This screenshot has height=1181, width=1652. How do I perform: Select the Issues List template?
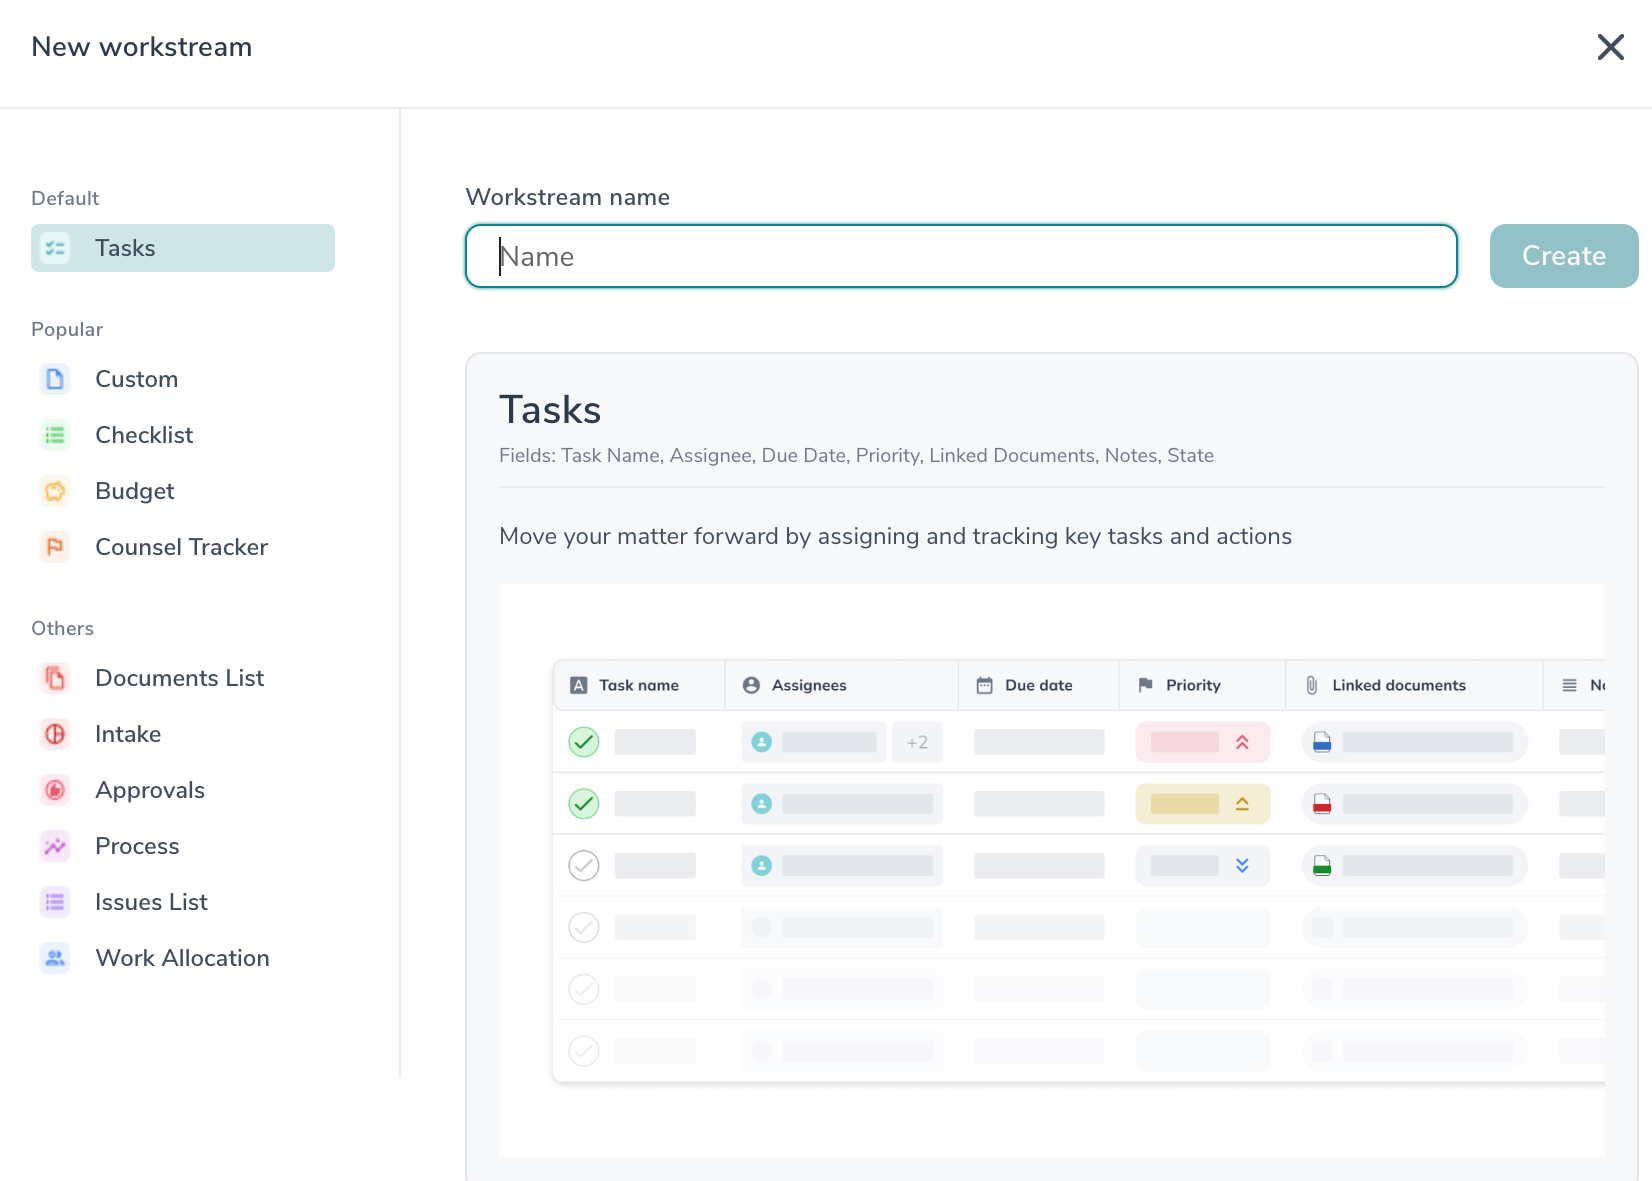tap(150, 902)
